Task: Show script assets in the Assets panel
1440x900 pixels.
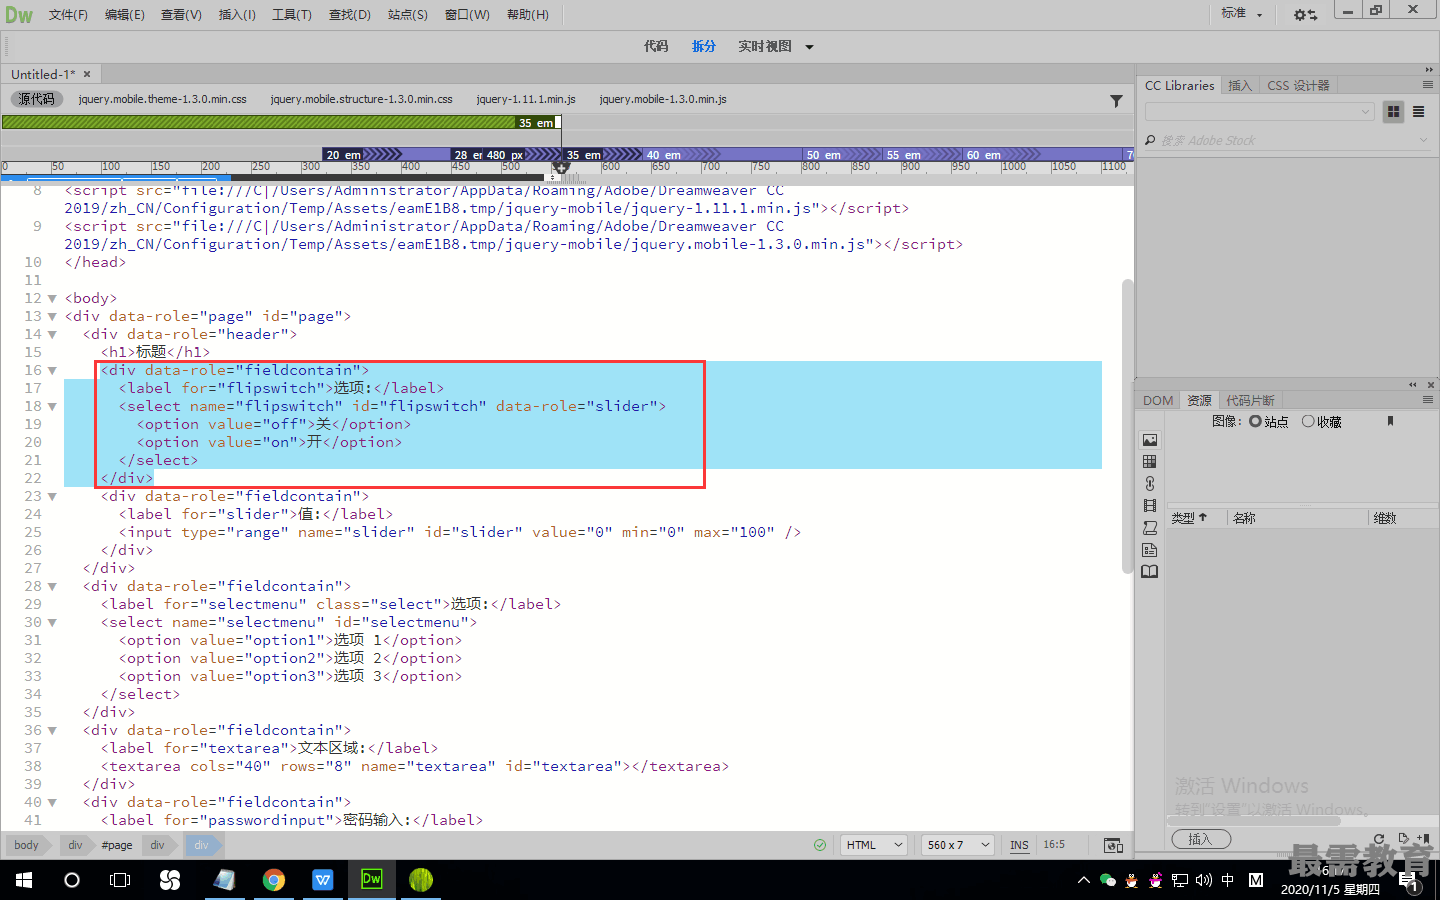Action: pos(1150,528)
